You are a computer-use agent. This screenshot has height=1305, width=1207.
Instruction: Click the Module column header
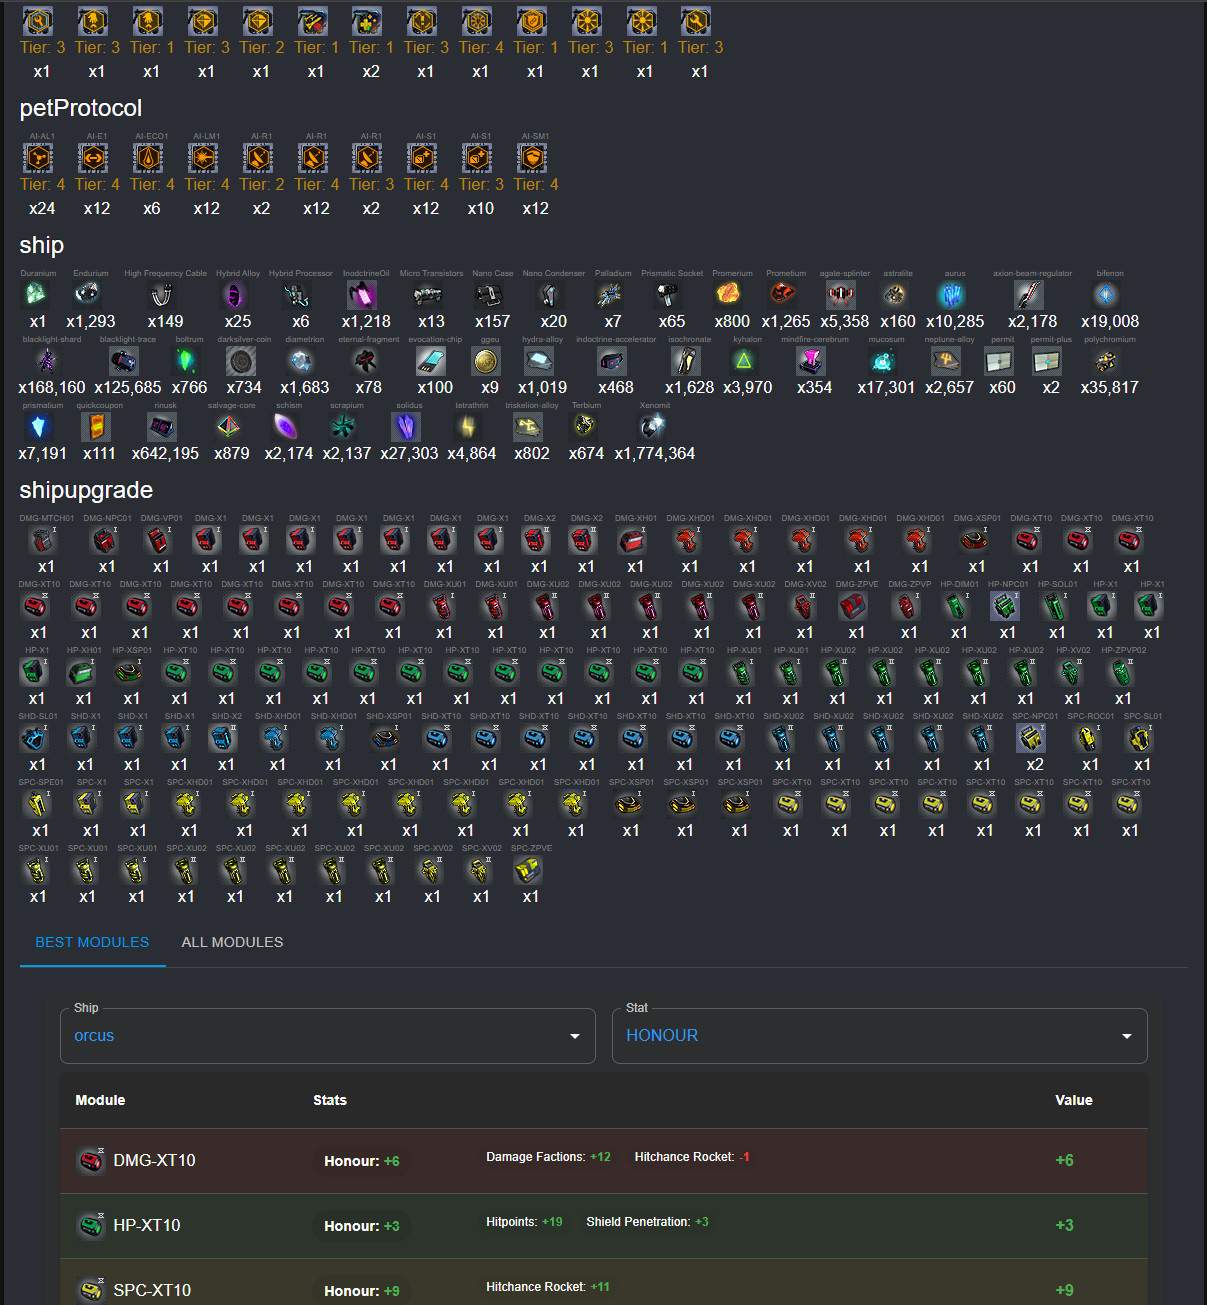100,1100
